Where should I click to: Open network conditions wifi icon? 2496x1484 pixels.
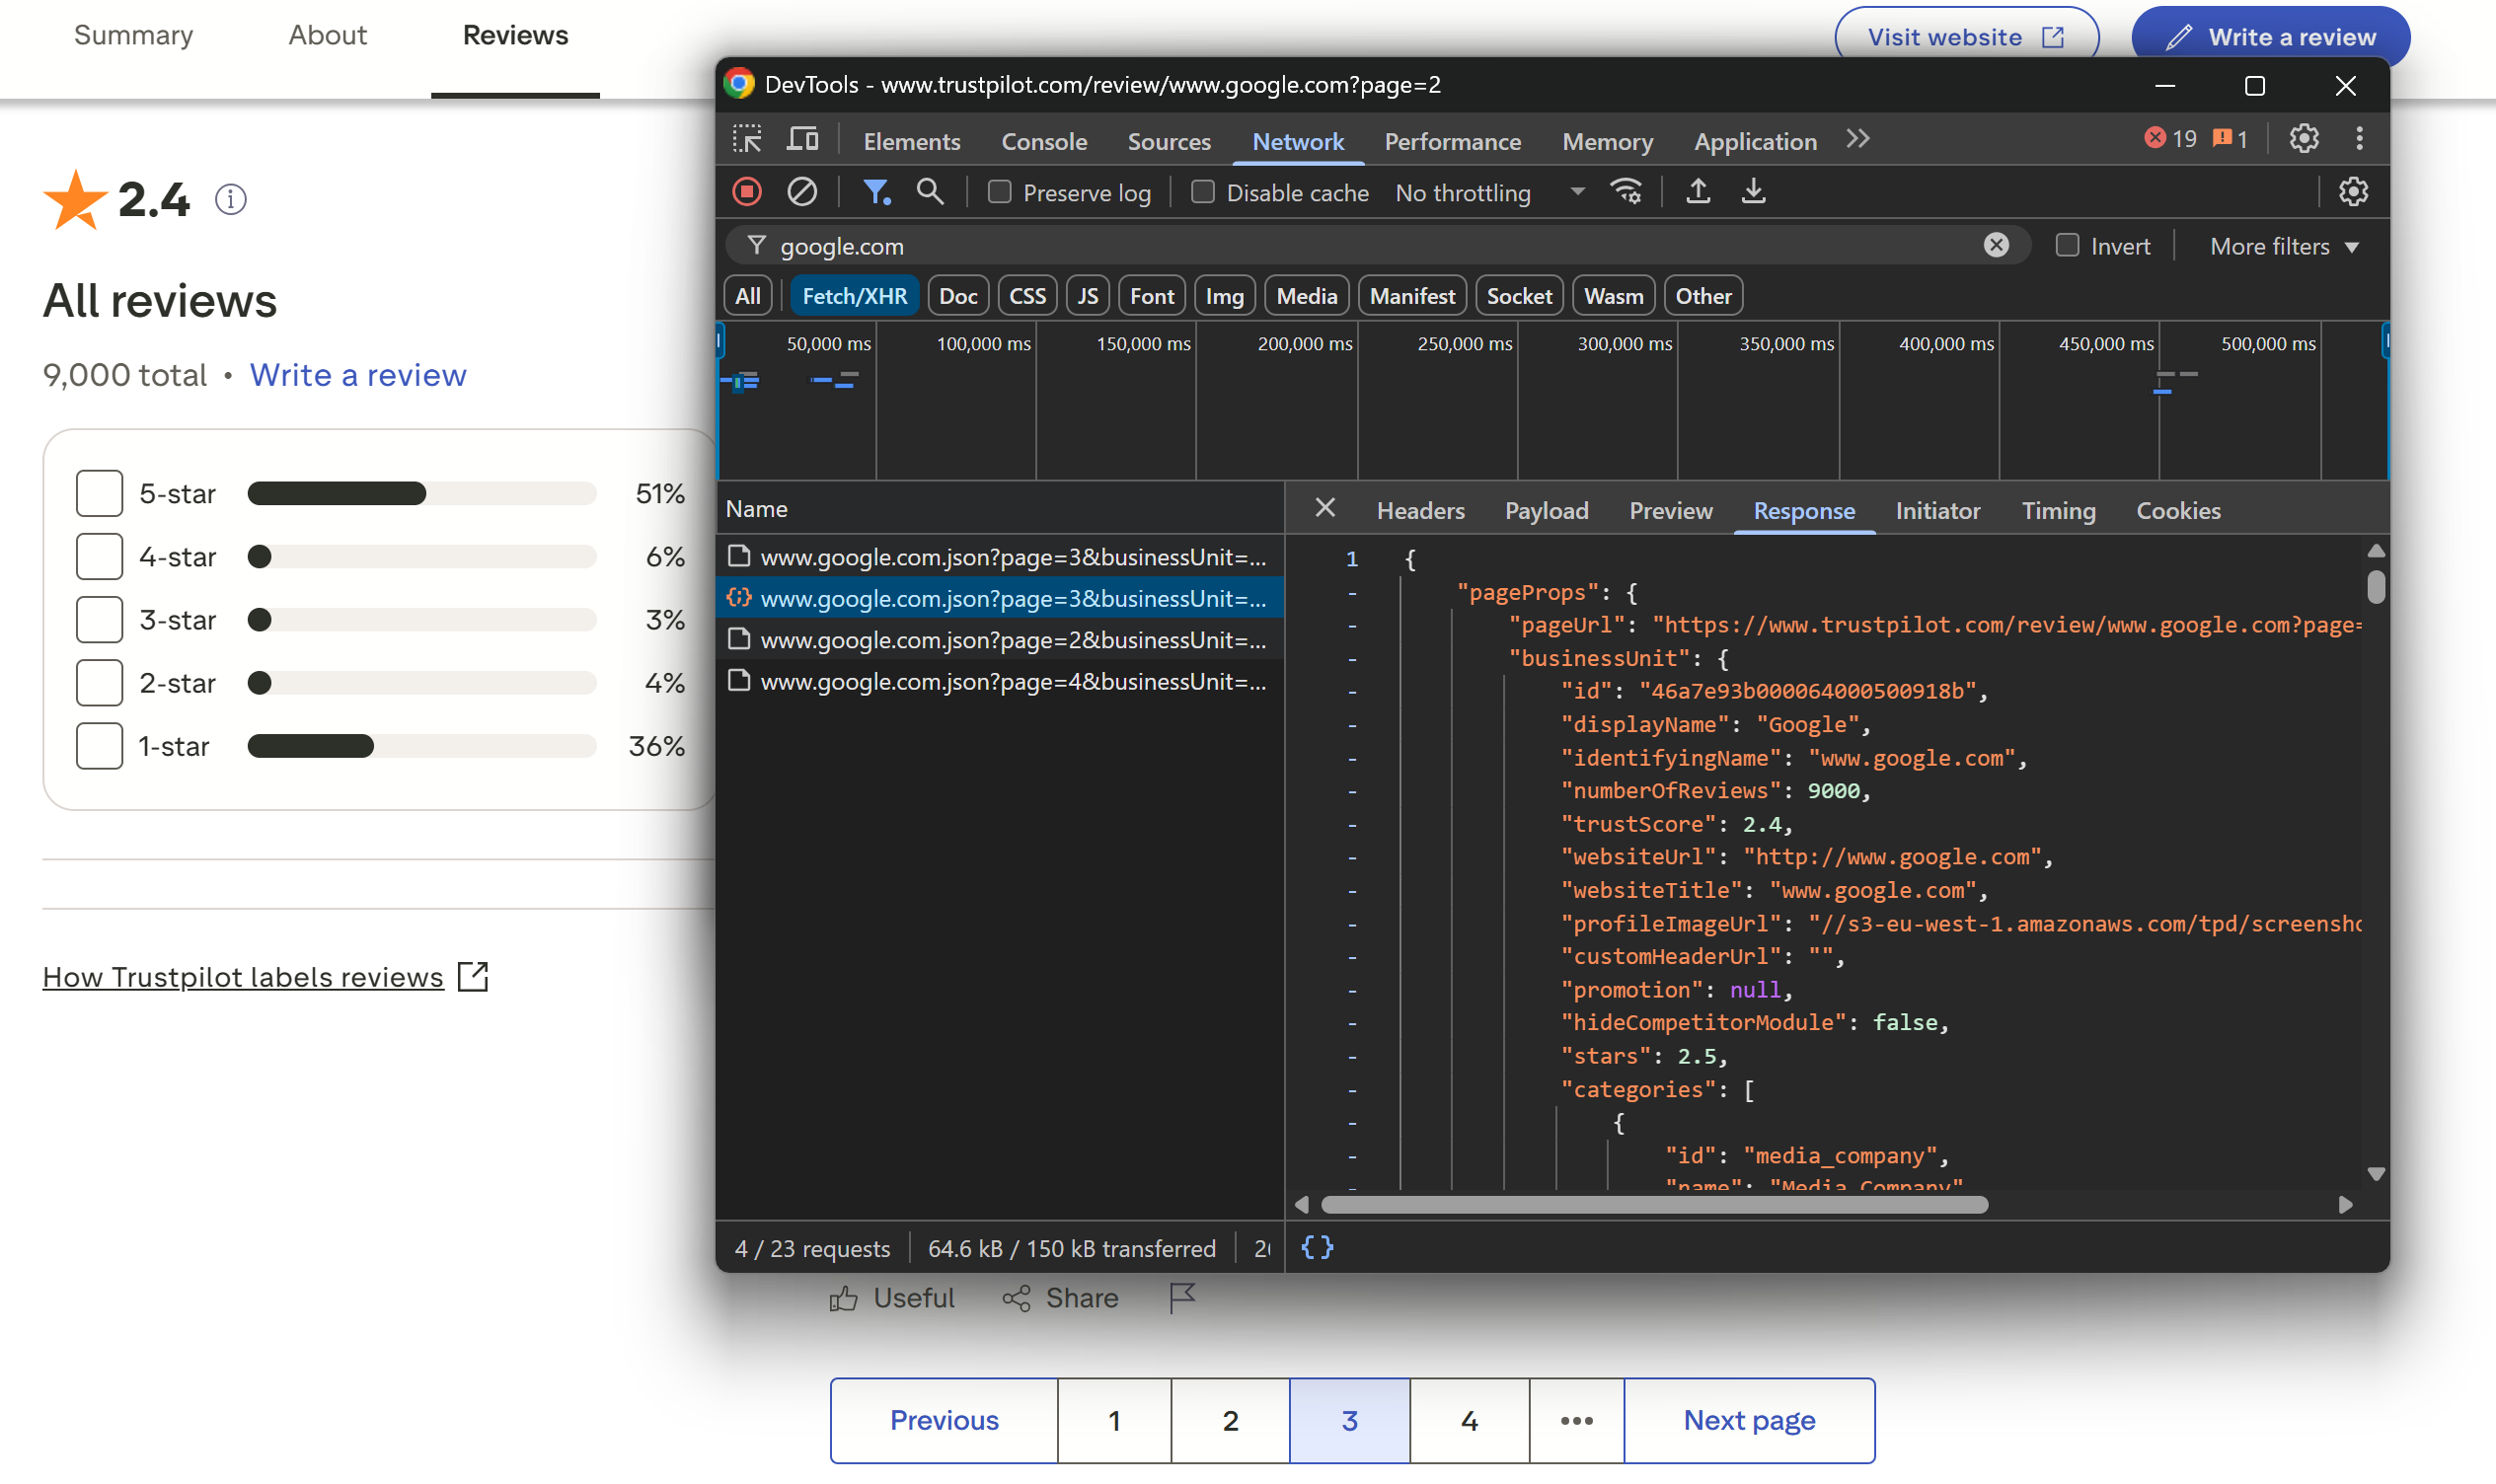pos(1626,192)
